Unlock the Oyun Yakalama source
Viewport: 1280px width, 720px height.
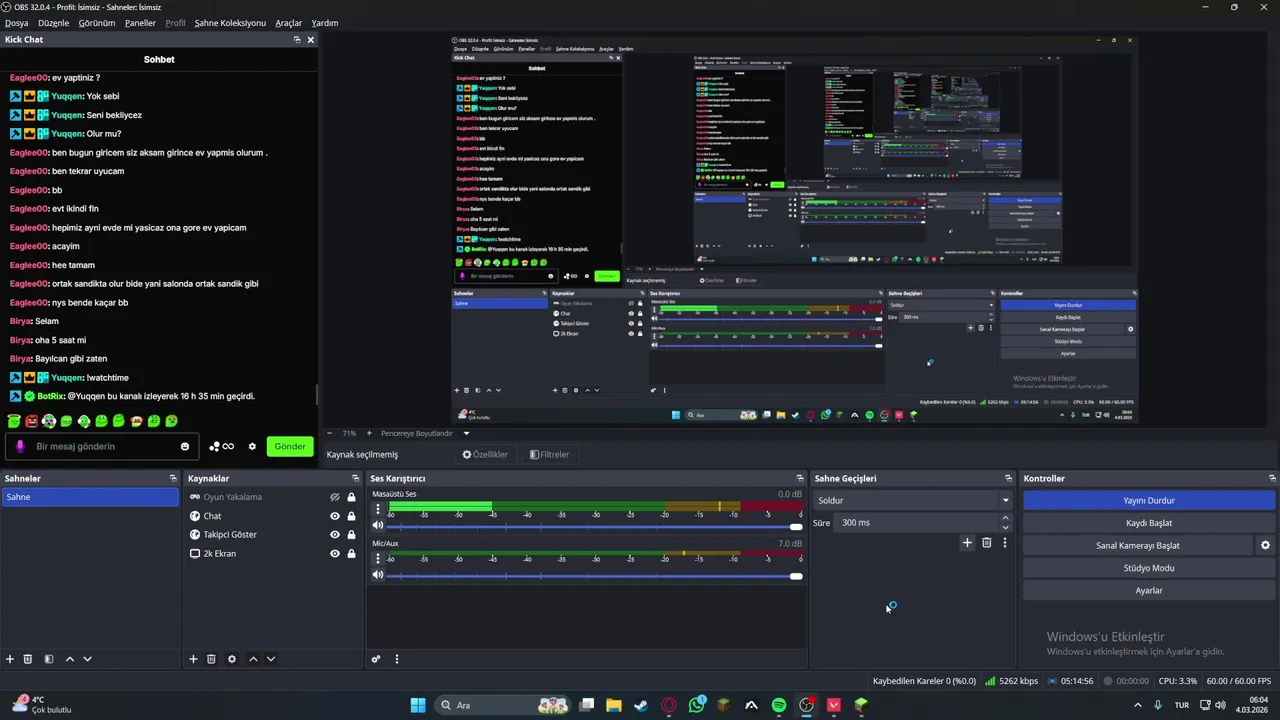tap(351, 497)
